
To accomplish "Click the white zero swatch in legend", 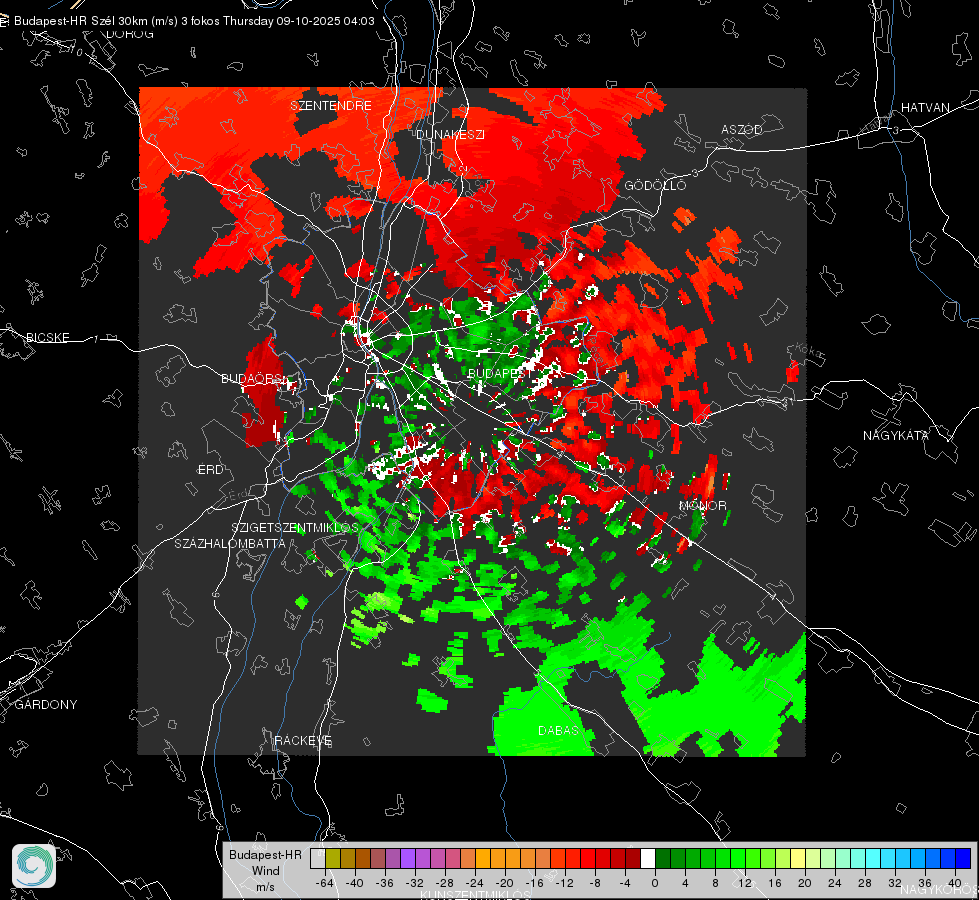I will point(648,858).
